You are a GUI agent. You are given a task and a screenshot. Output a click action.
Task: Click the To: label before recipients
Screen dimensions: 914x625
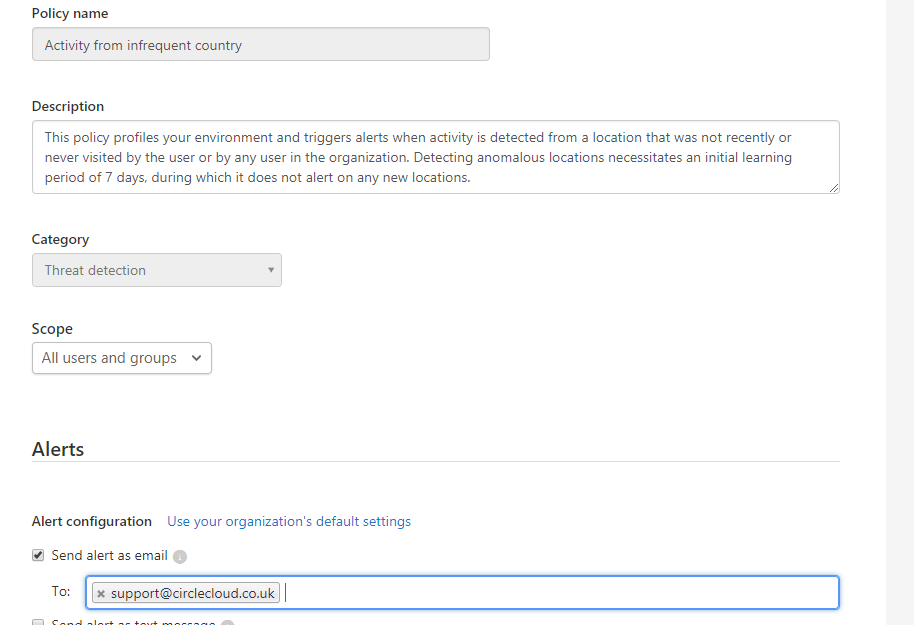pos(61,592)
